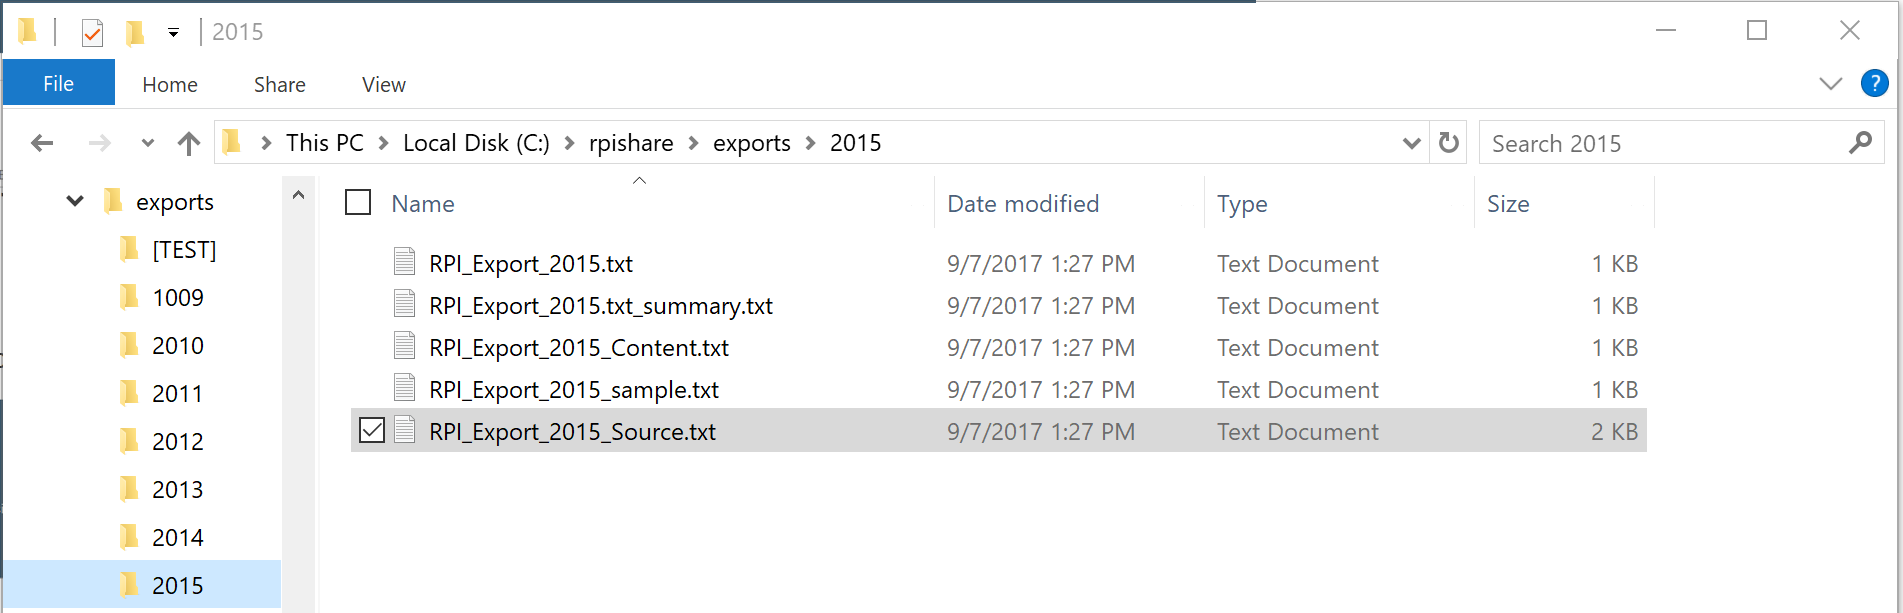1903x613 pixels.
Task: Click the rpishare breadcrumb in address bar
Action: pos(630,143)
